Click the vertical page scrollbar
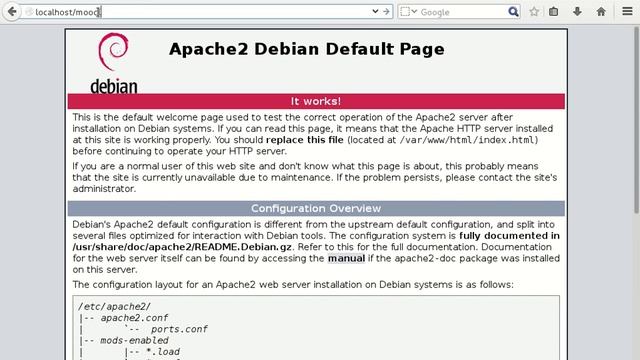Viewport: 640px width, 360px height. point(636,120)
